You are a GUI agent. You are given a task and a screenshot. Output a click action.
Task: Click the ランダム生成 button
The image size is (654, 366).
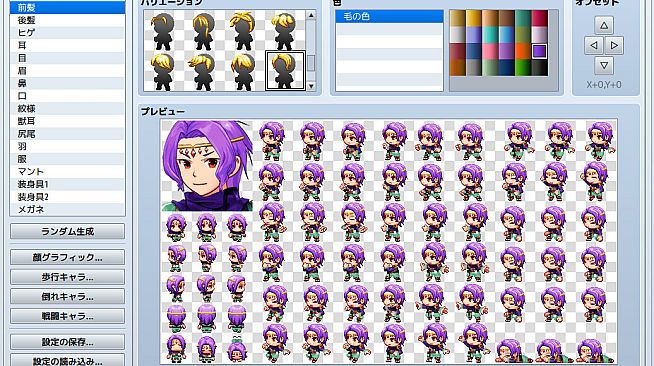pyautogui.click(x=67, y=231)
